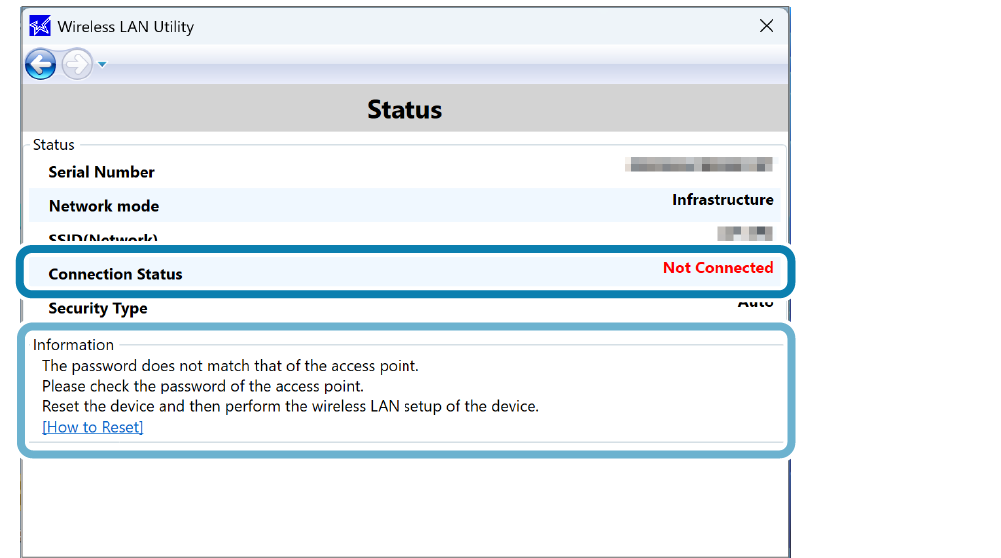
Task: Click the red Not Connected status text
Action: (717, 268)
